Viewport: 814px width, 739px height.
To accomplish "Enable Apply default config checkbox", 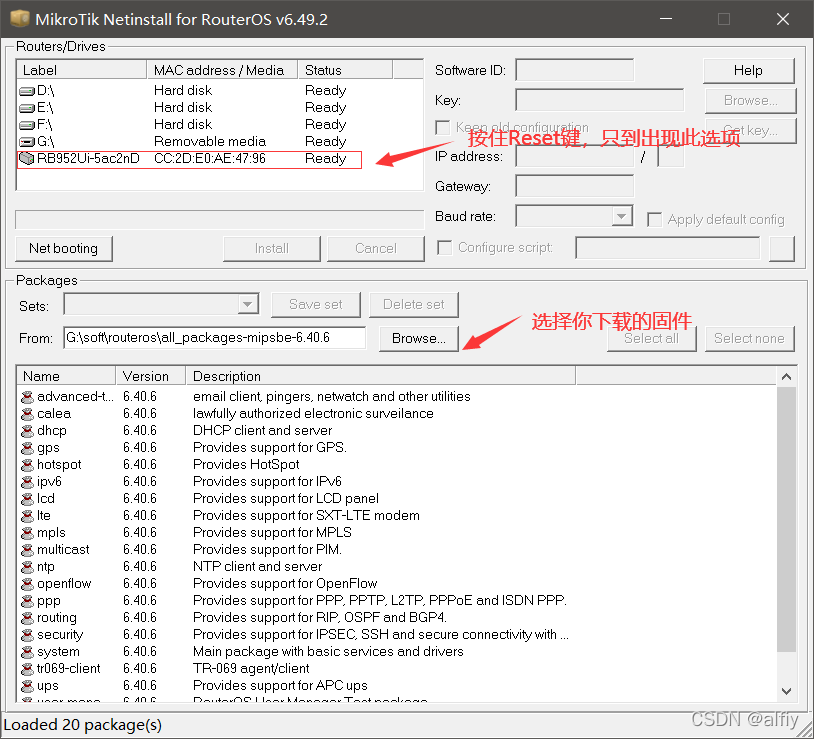I will click(x=655, y=220).
